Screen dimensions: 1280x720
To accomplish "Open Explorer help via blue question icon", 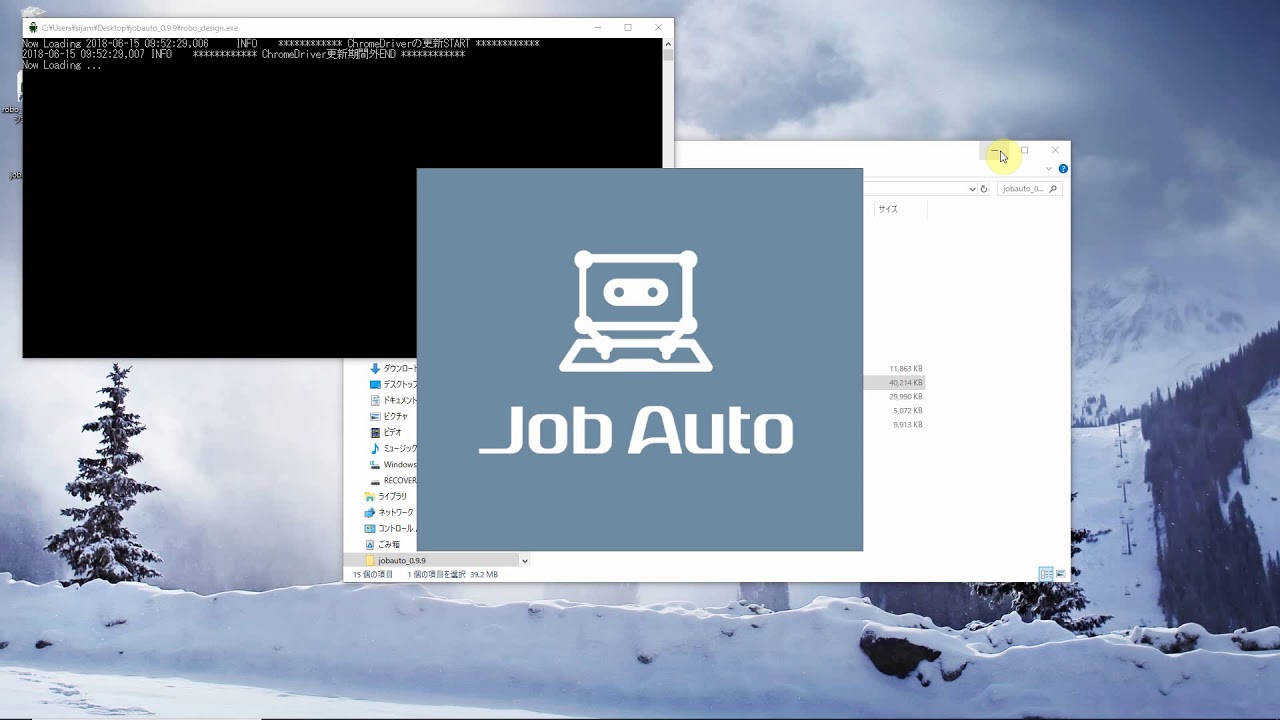I will point(1063,169).
